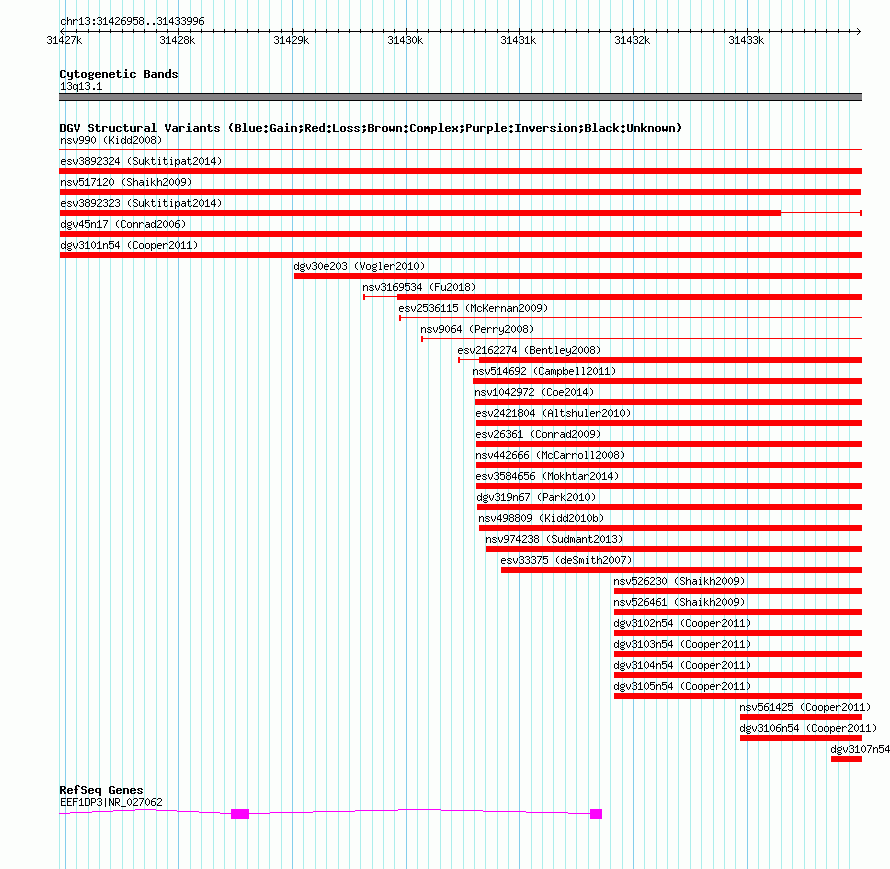Click the red bar of dgv30e203 variant
This screenshot has width=890, height=869.
(578, 276)
